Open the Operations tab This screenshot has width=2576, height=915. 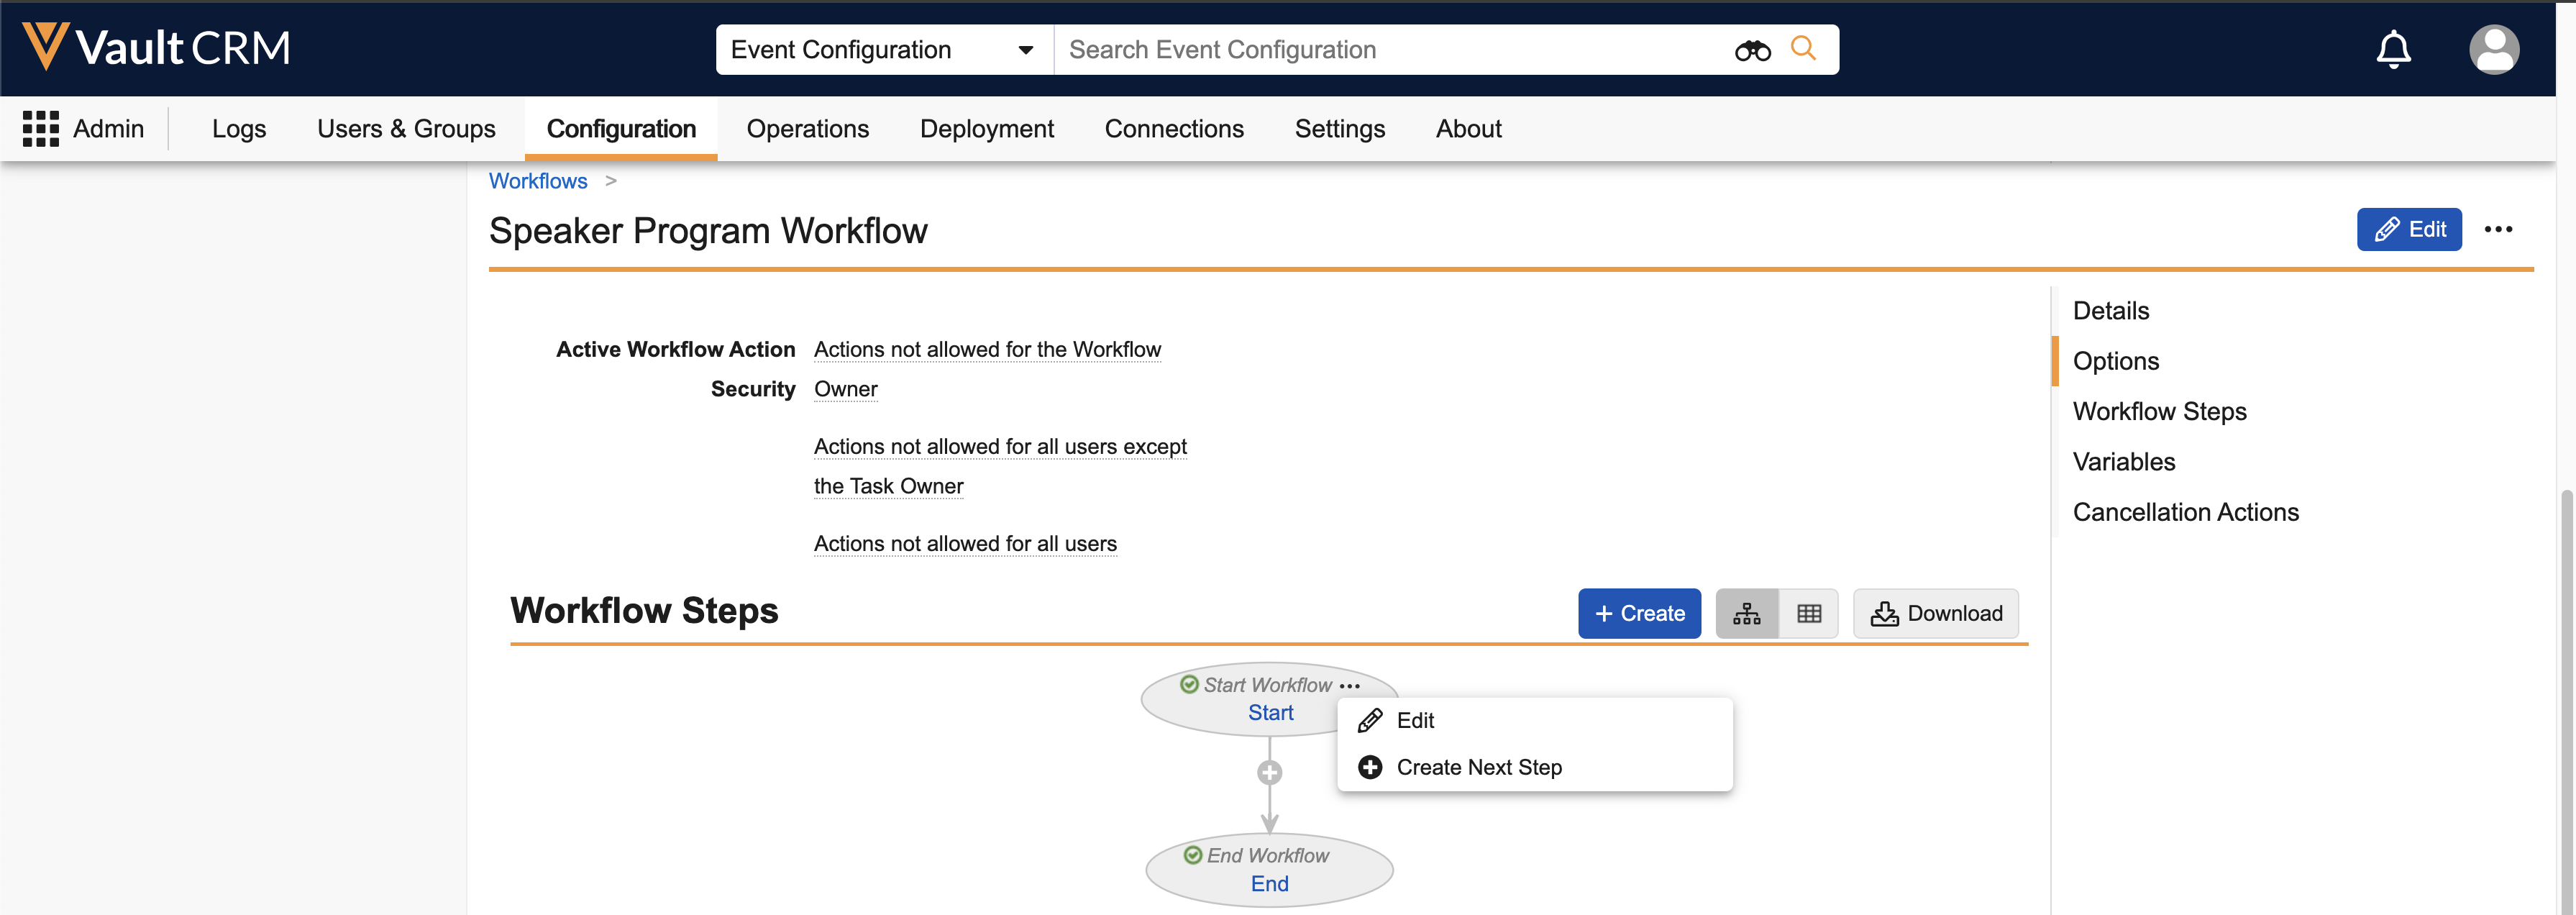[807, 129]
